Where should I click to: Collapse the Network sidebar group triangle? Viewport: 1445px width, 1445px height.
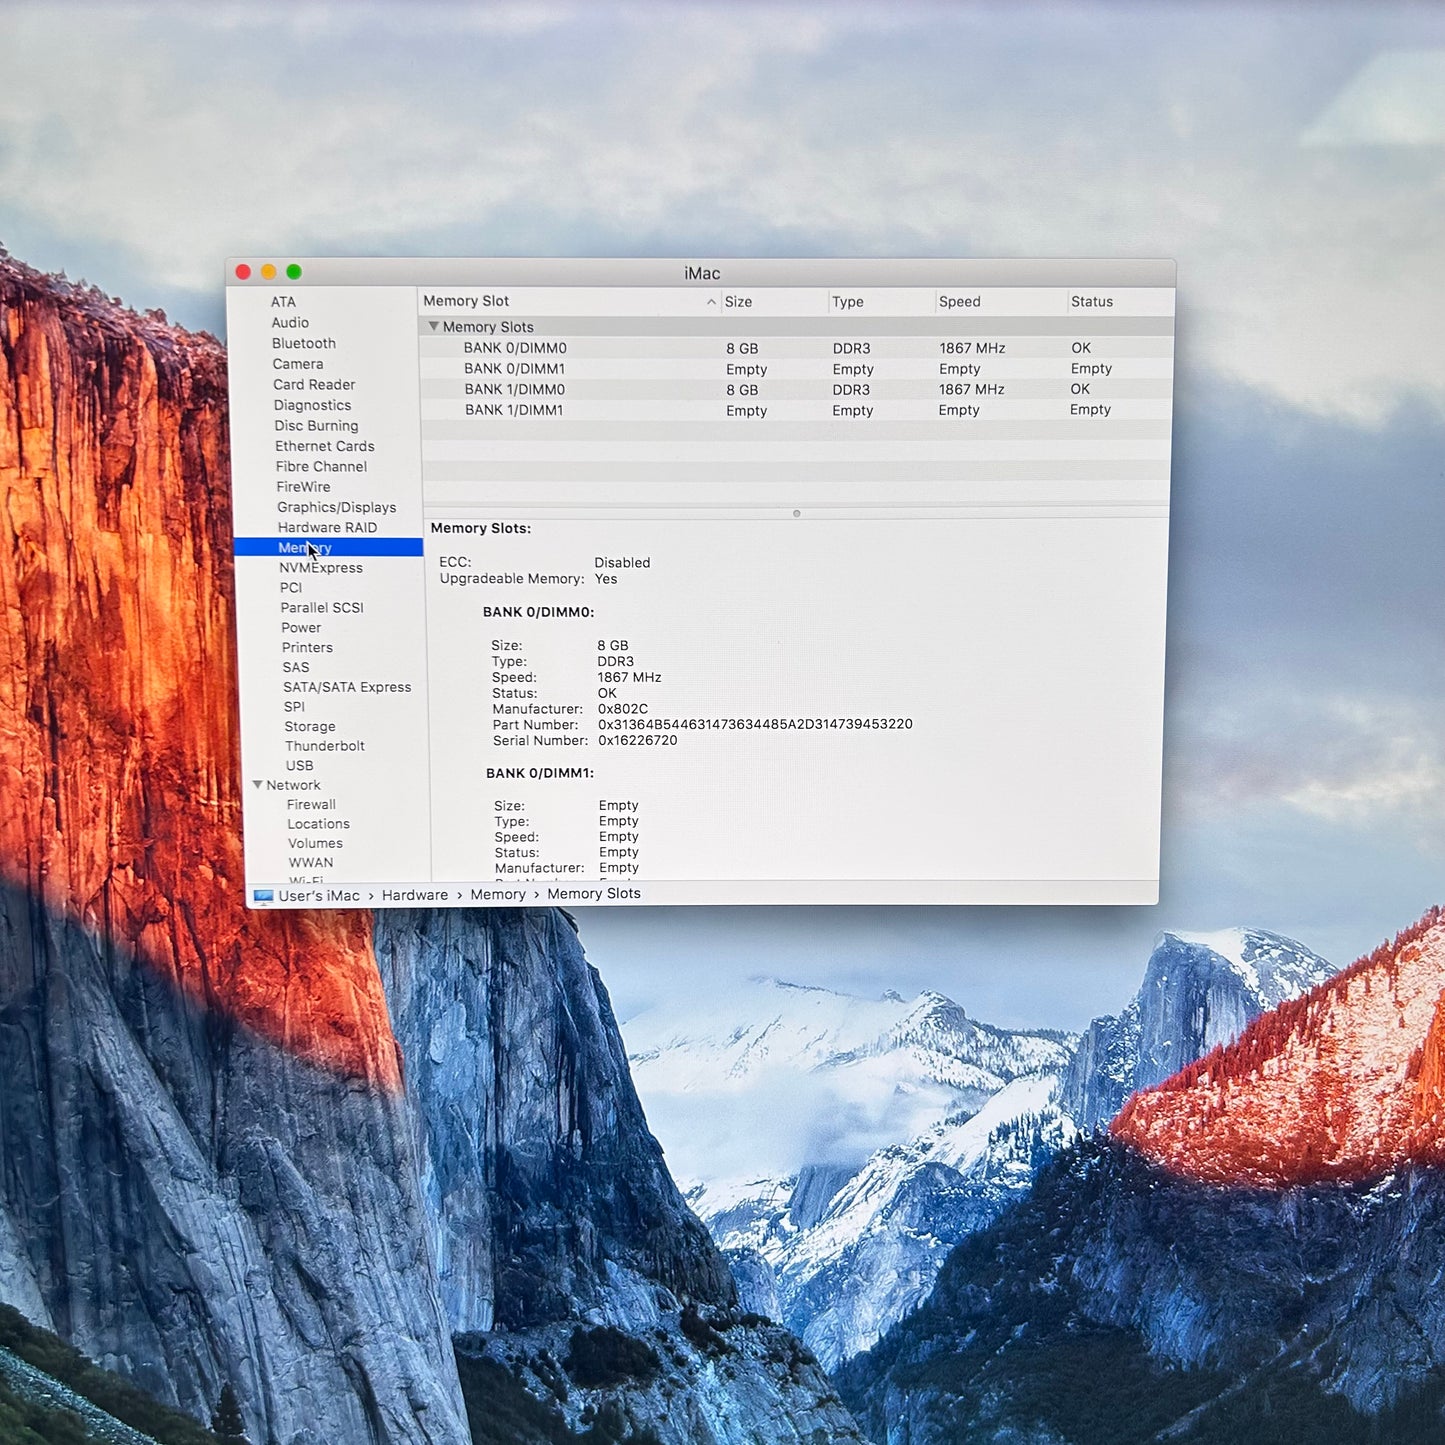(x=258, y=785)
